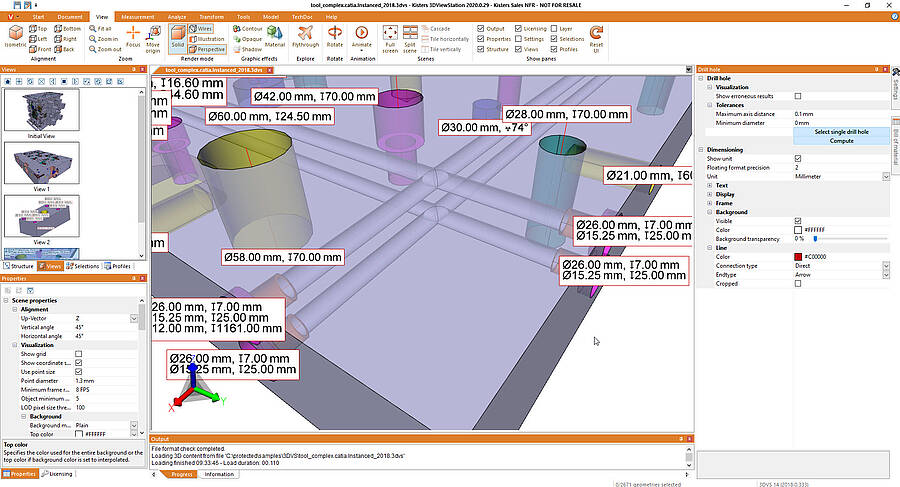Toggle Wires render mode
Viewport: 900px width, 487px height.
click(201, 29)
